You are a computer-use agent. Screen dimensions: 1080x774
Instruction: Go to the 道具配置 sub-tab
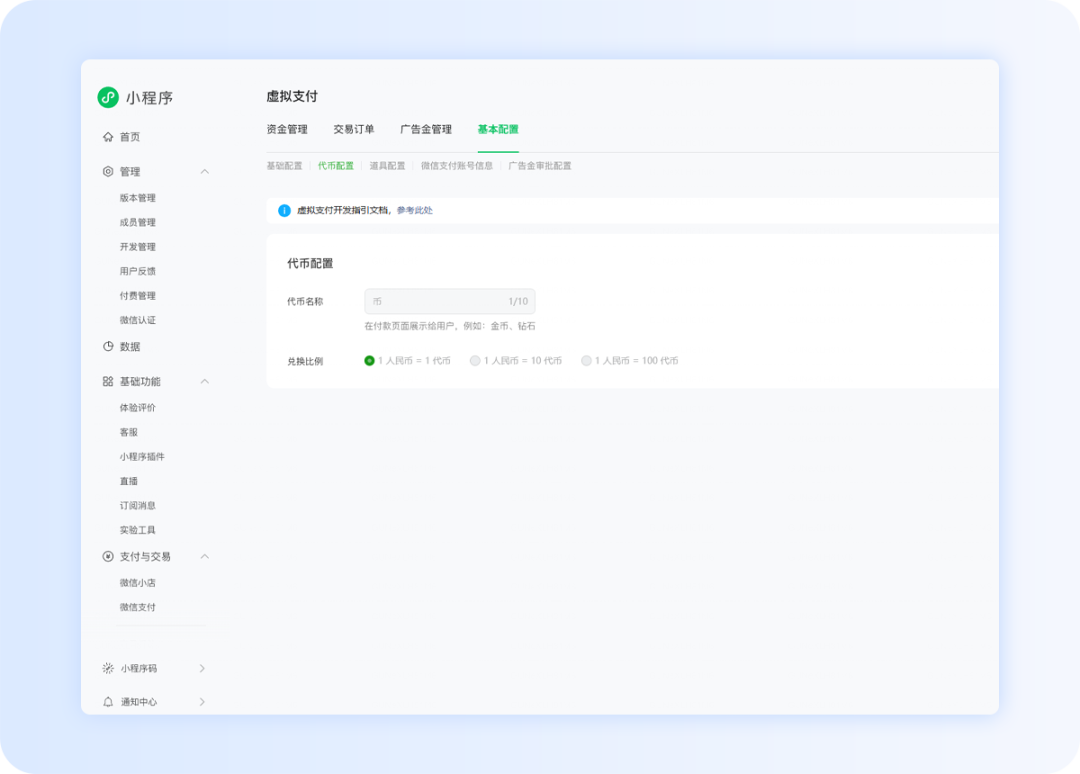point(387,166)
